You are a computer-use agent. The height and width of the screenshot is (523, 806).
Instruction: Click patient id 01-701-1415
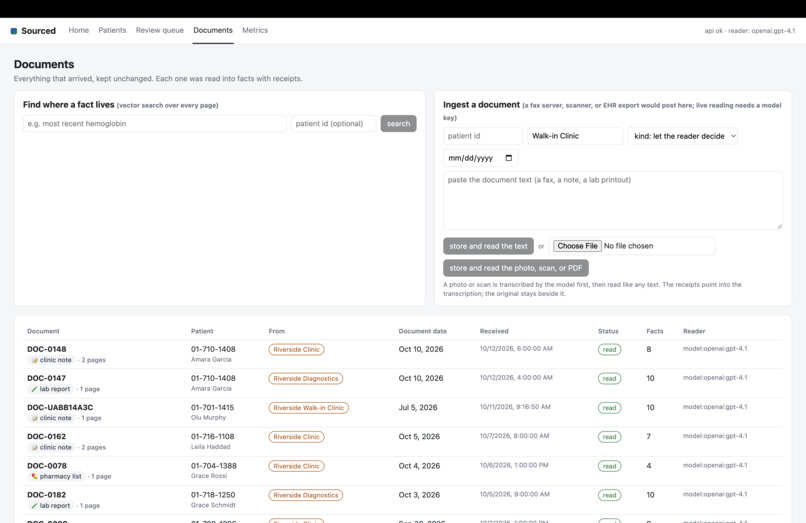pos(212,407)
